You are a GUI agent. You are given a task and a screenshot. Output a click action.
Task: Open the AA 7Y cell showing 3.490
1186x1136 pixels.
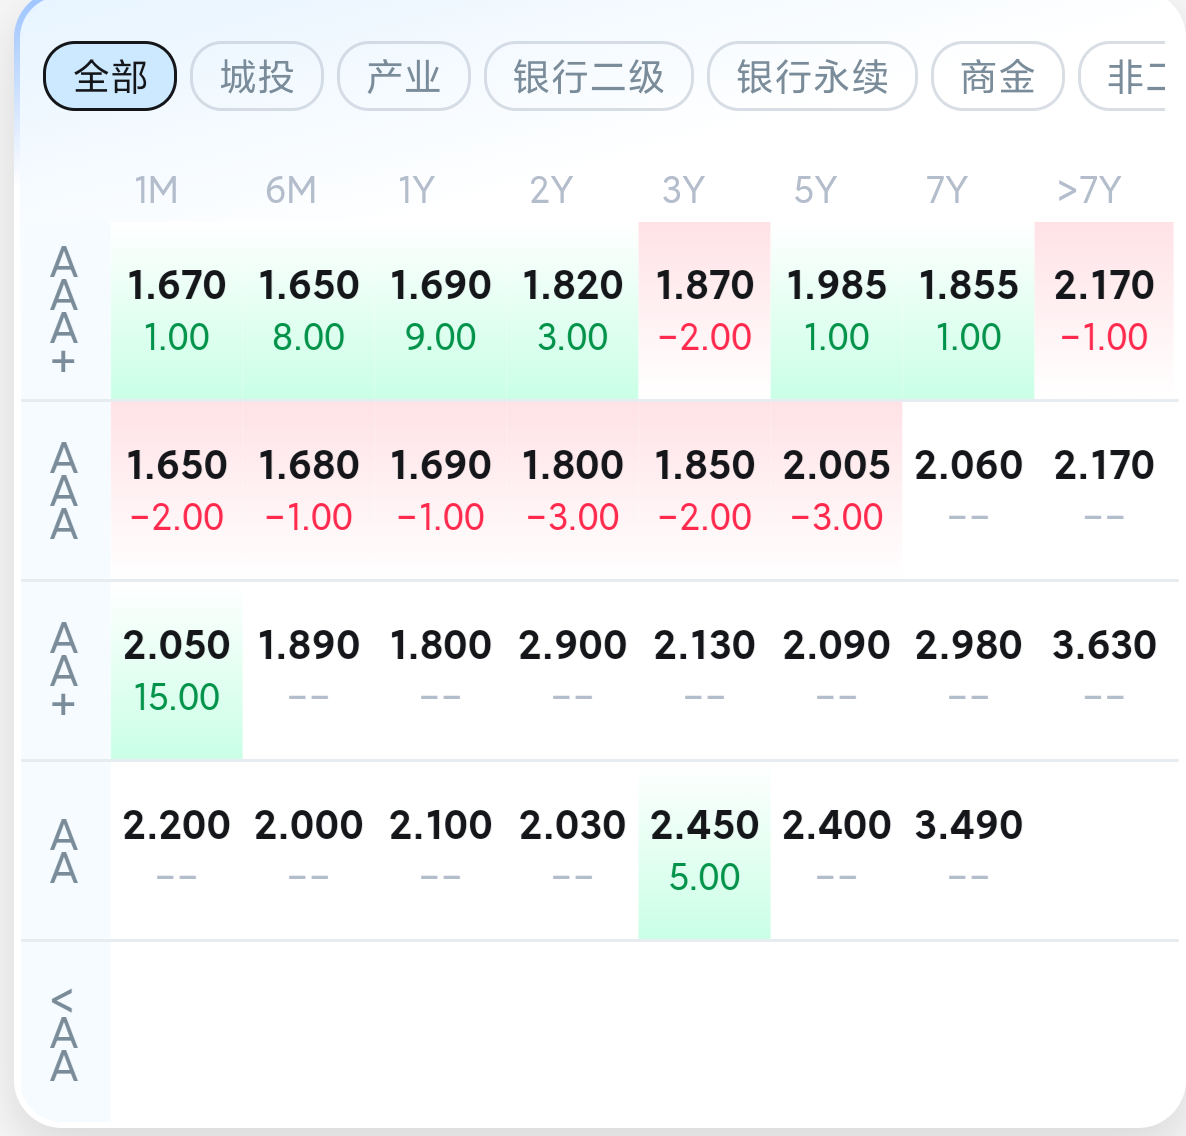tap(968, 850)
